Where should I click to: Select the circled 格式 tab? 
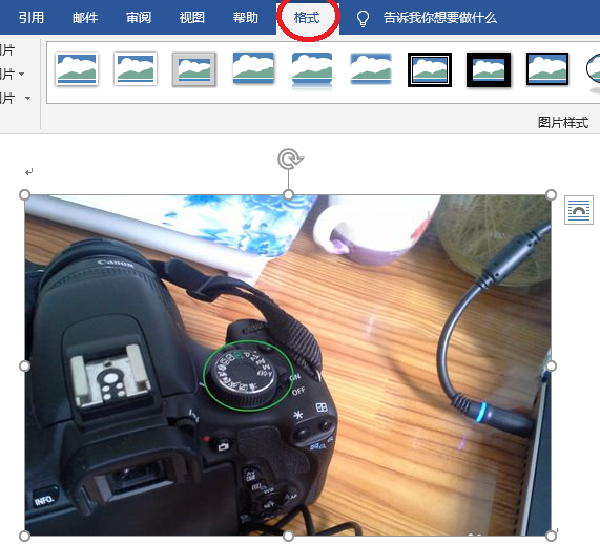click(x=306, y=18)
